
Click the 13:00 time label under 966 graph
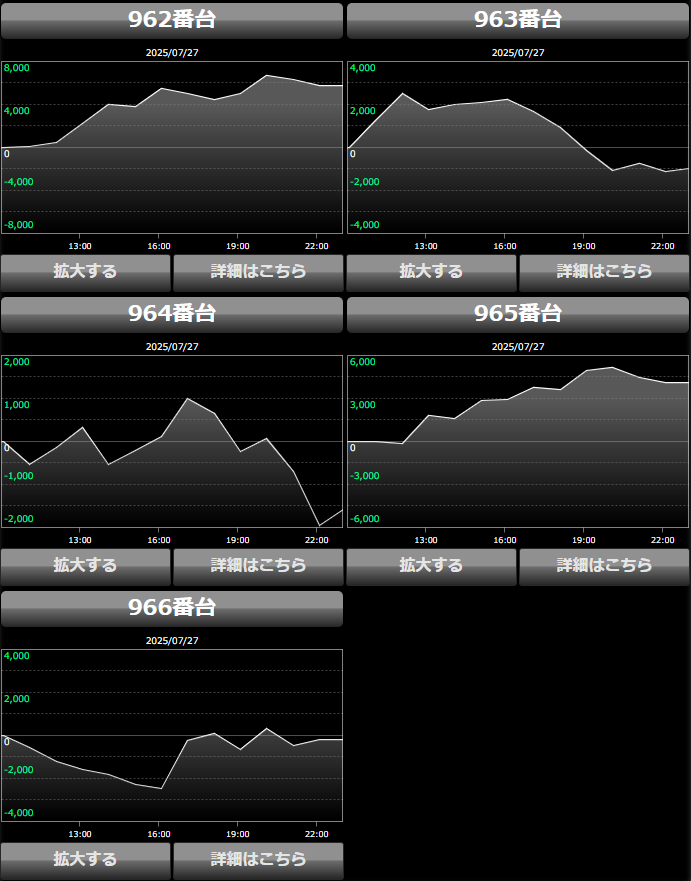pos(80,834)
